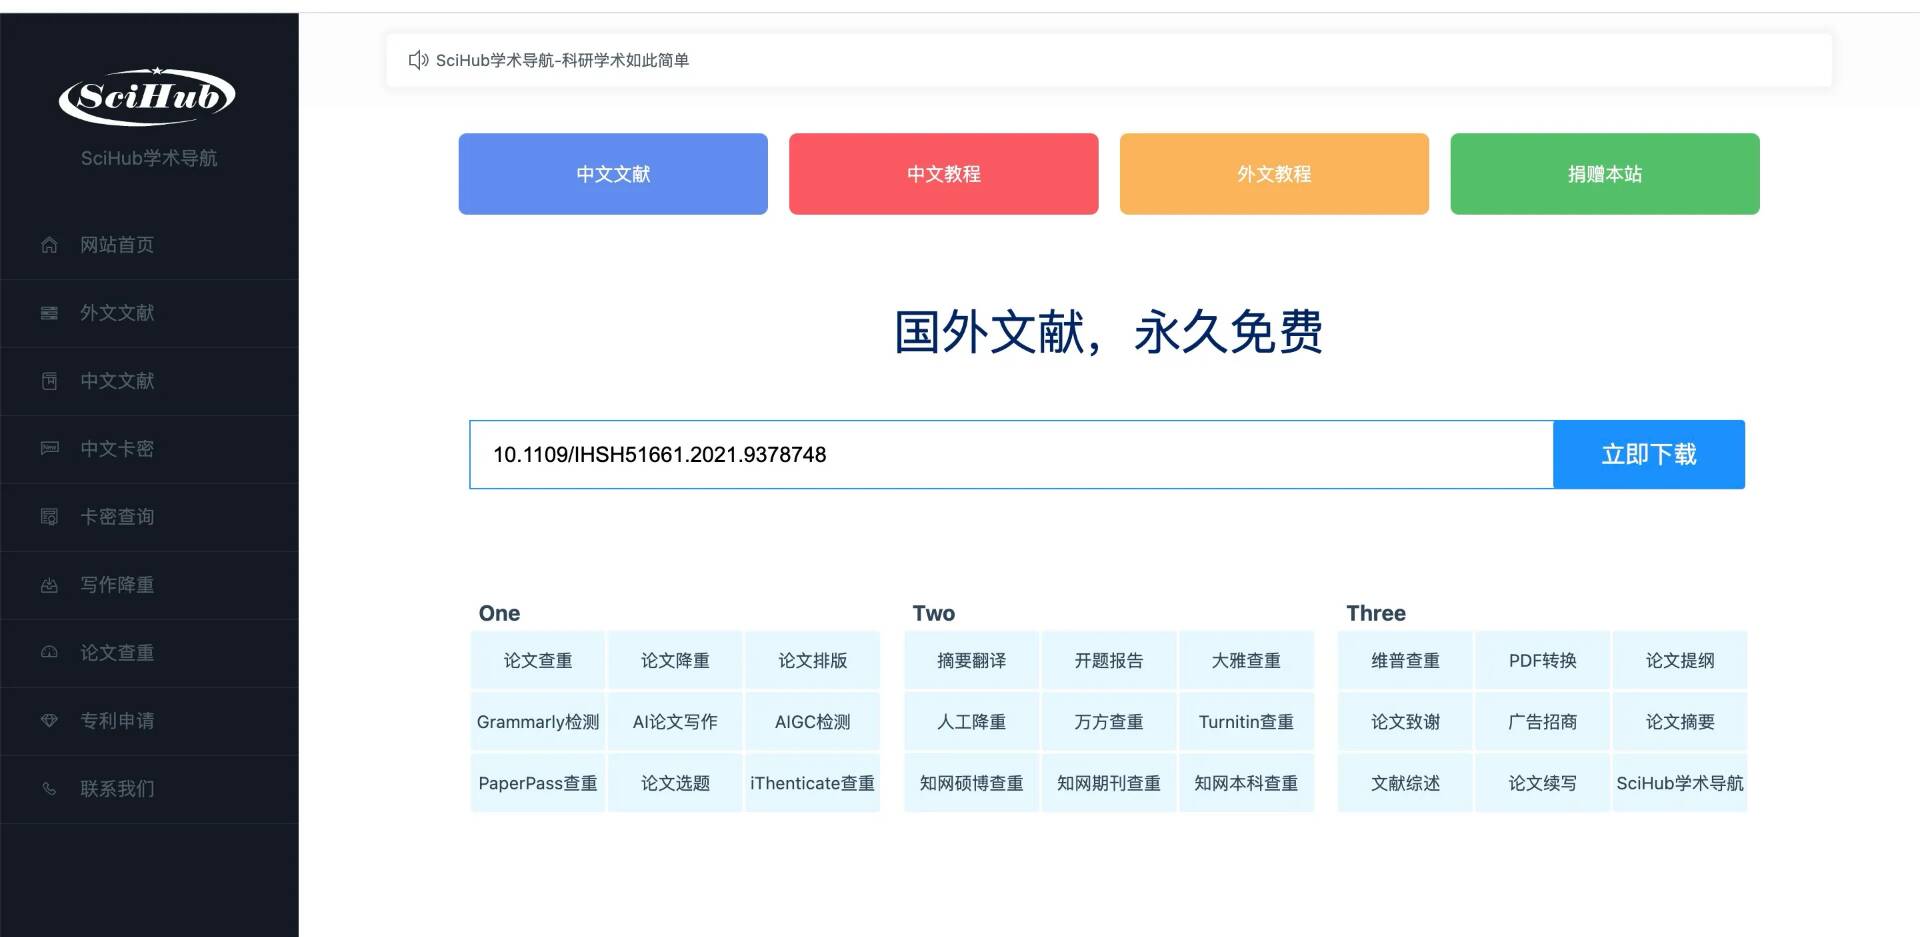Open 人工降重 link

point(972,722)
